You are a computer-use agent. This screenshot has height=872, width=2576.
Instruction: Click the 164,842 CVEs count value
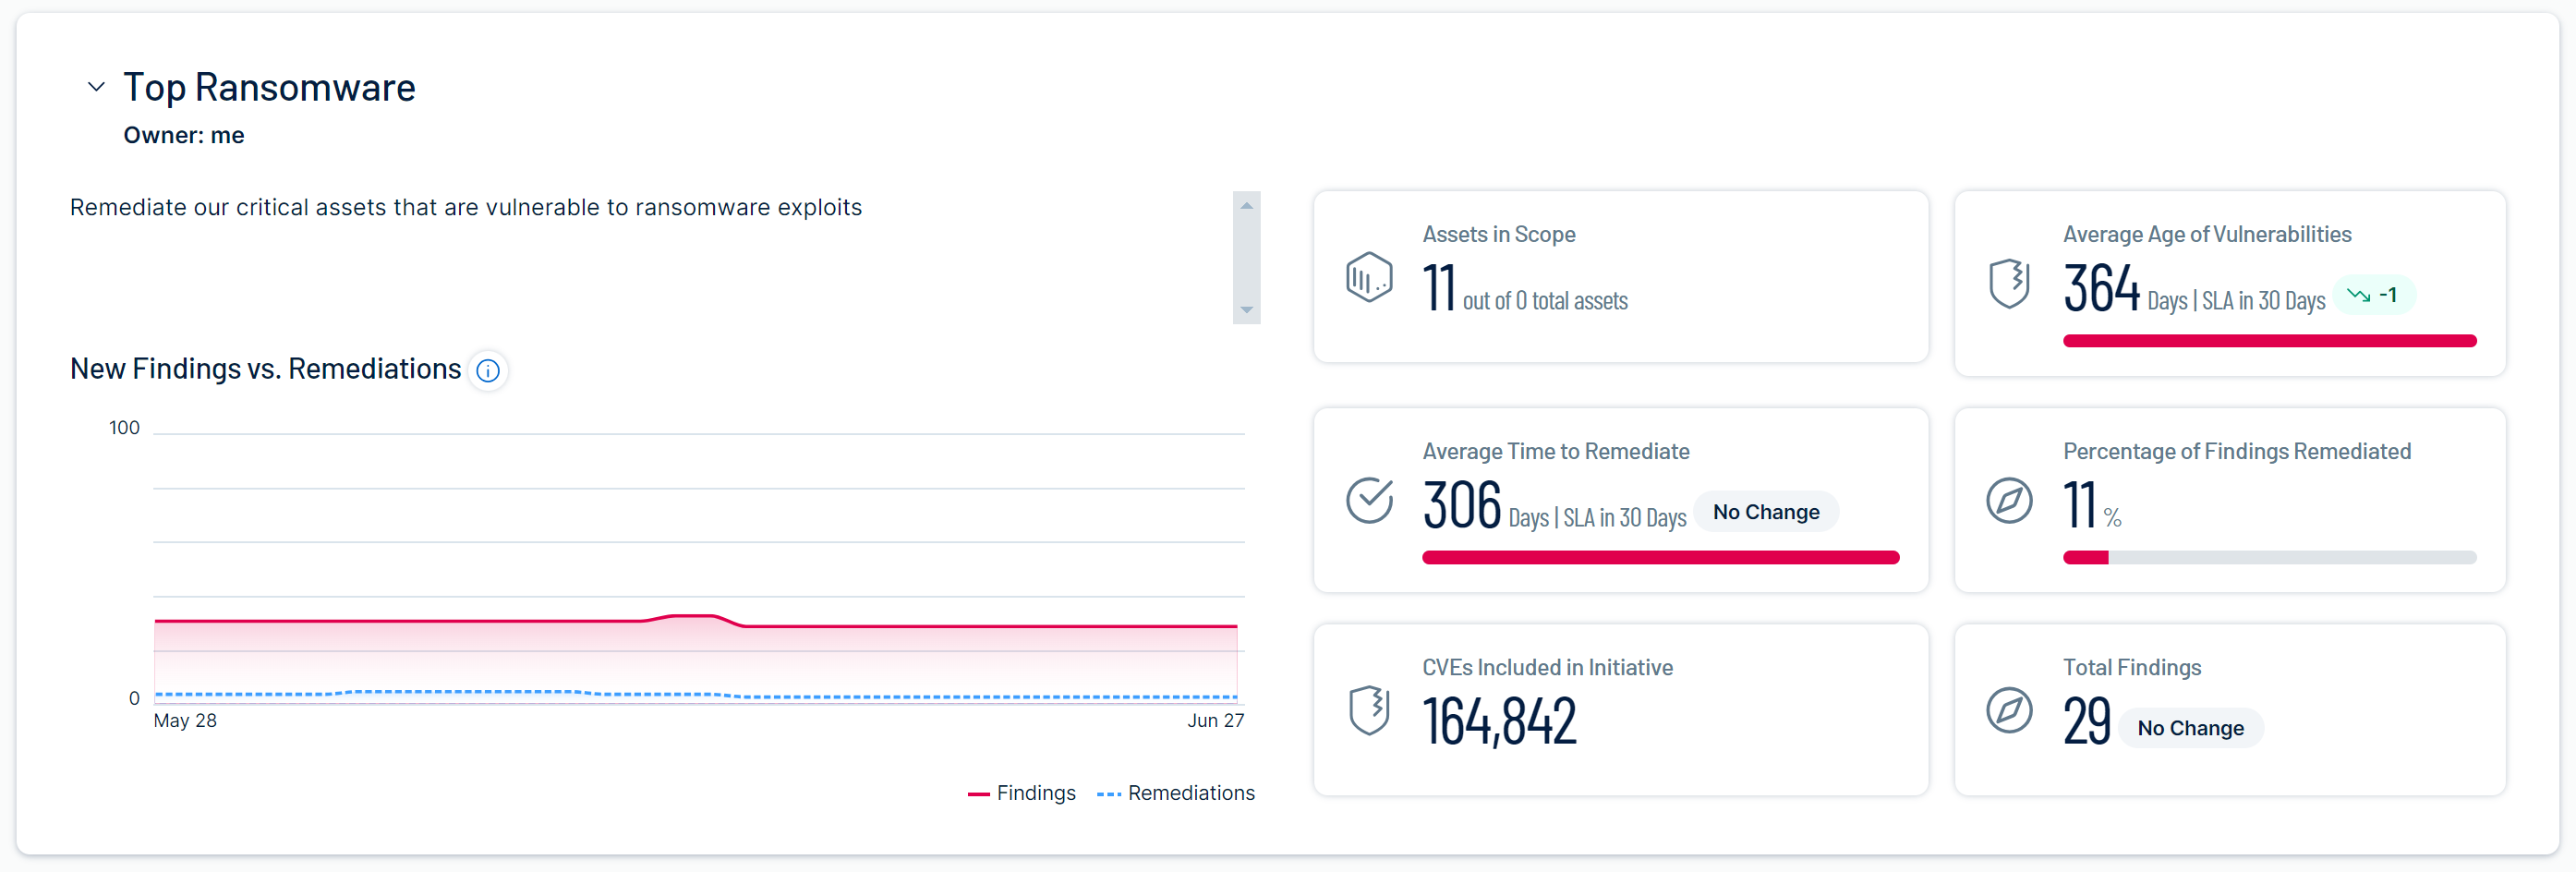tap(1499, 720)
